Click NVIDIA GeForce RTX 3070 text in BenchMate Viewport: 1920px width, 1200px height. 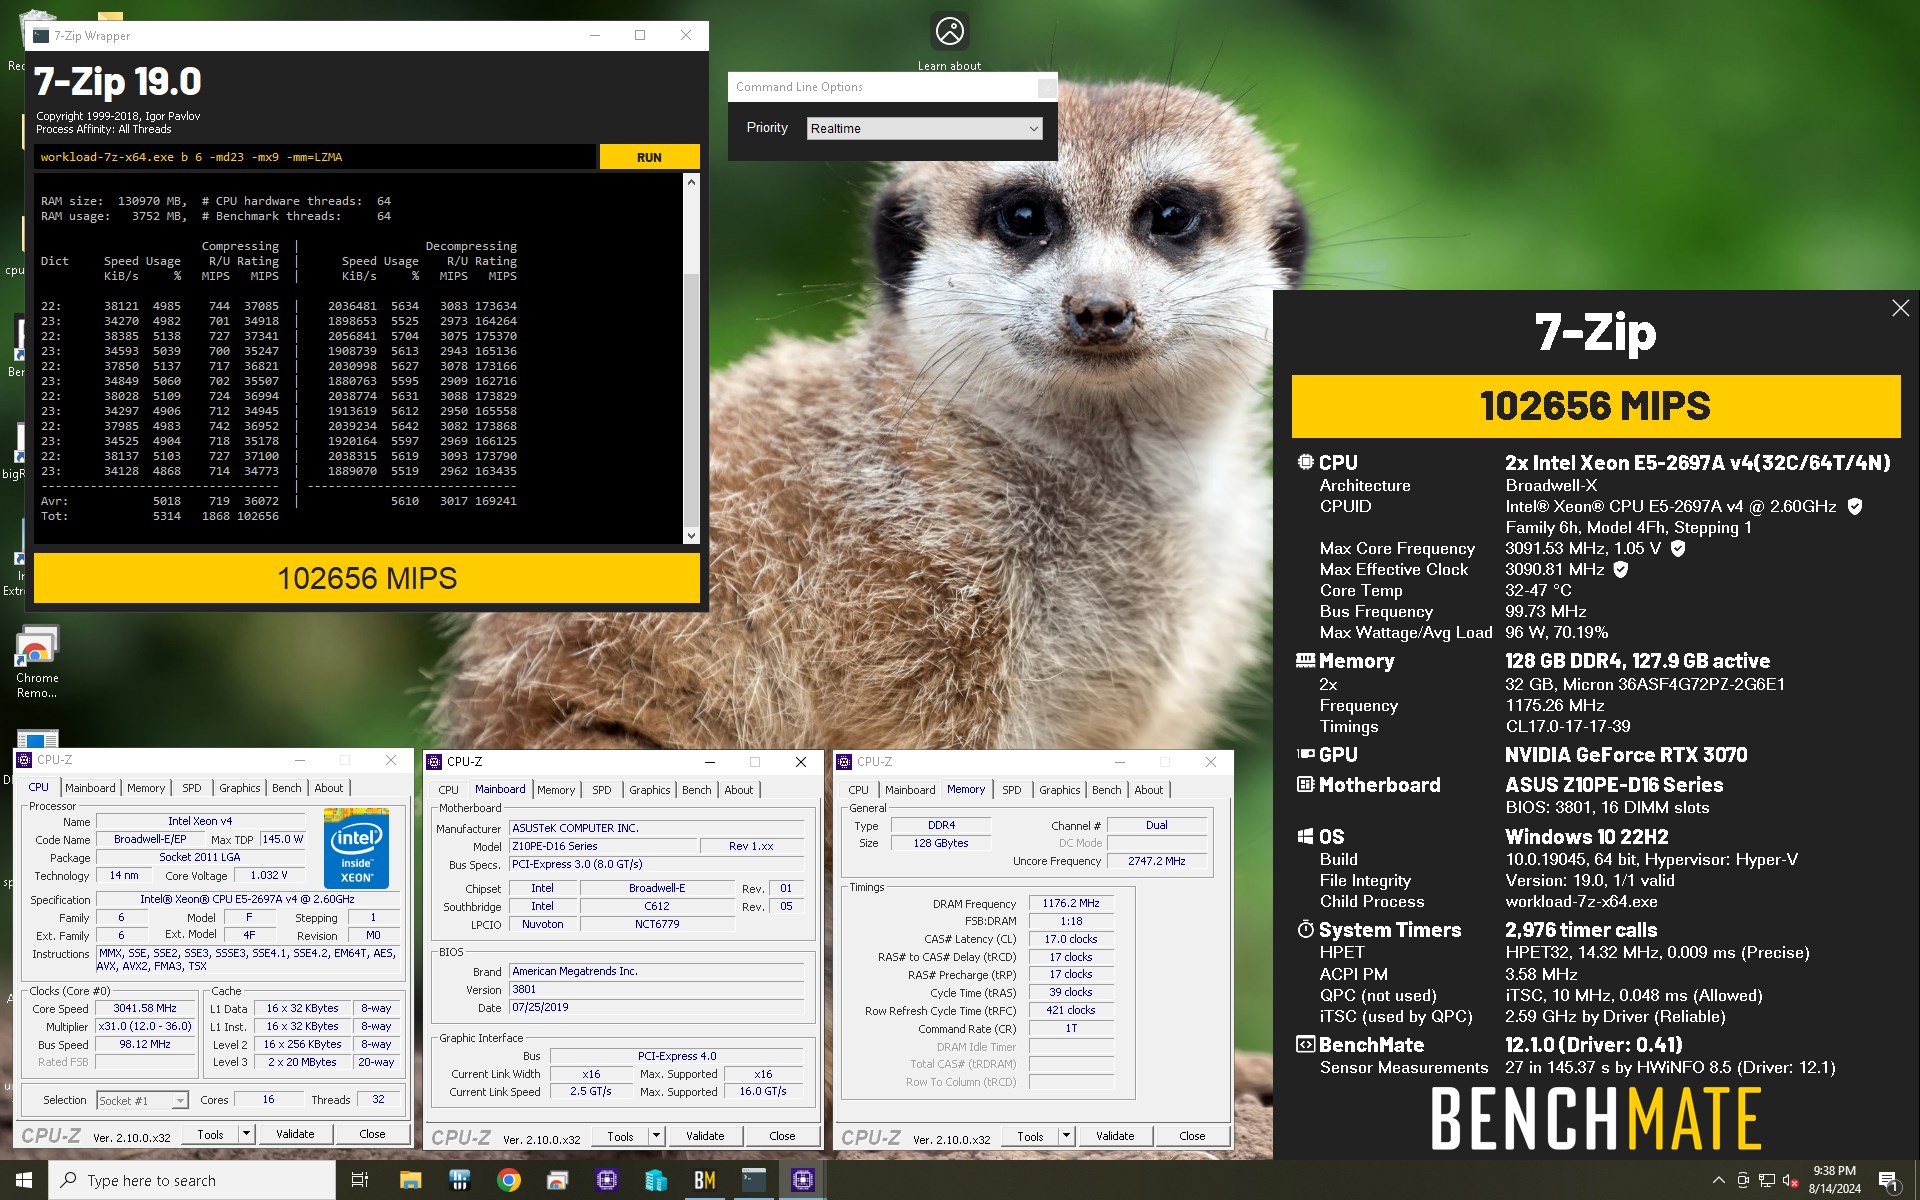[x=1626, y=755]
